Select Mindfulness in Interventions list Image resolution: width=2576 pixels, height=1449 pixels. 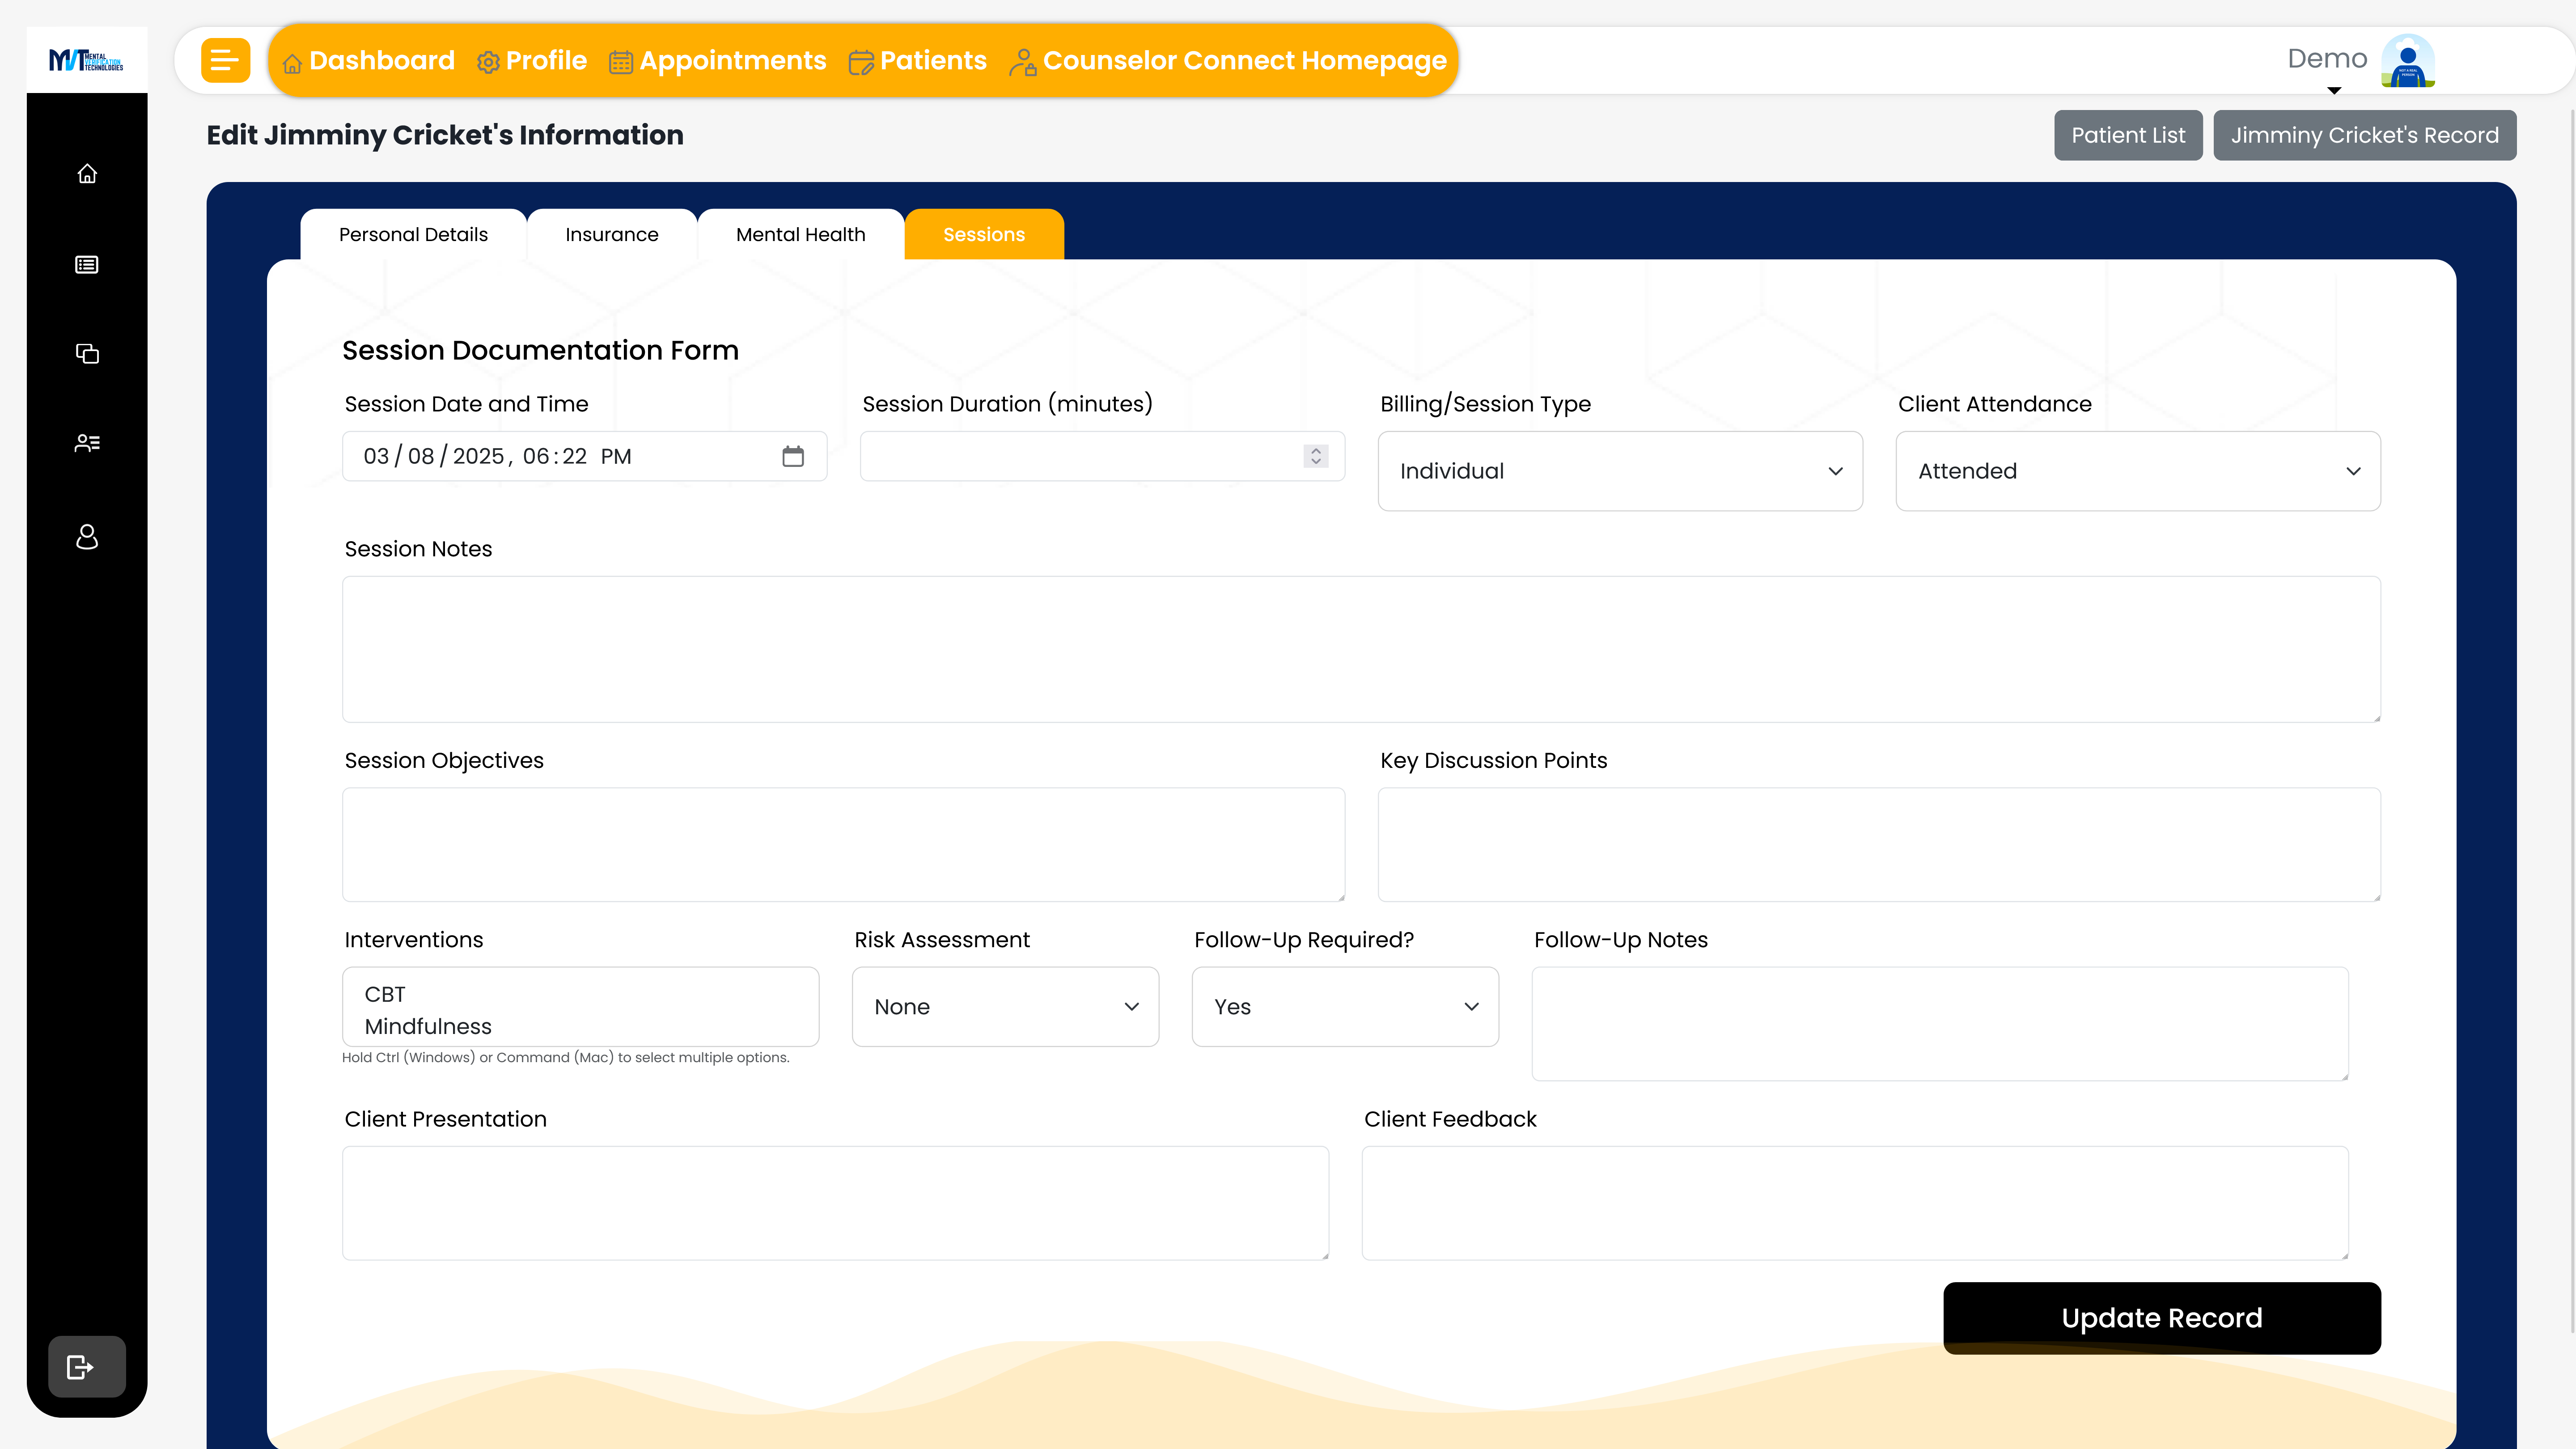[428, 1026]
